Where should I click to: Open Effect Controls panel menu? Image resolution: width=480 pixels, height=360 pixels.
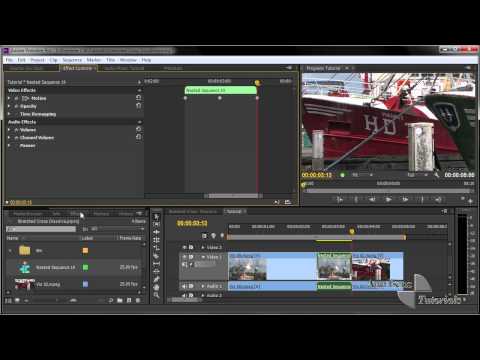click(289, 68)
